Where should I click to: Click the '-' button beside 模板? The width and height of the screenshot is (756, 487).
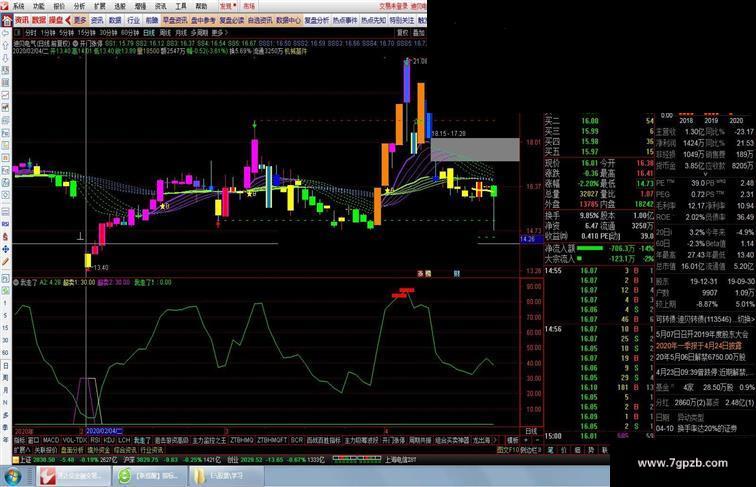point(537,440)
